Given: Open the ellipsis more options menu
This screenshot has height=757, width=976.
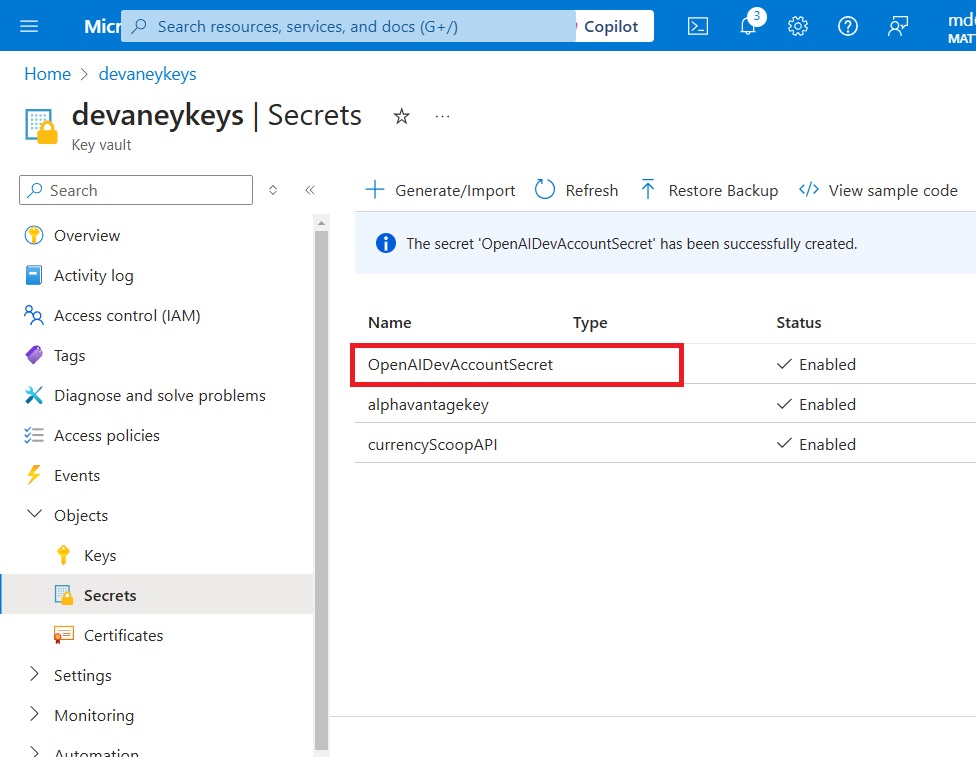Looking at the screenshot, I should click(x=443, y=116).
